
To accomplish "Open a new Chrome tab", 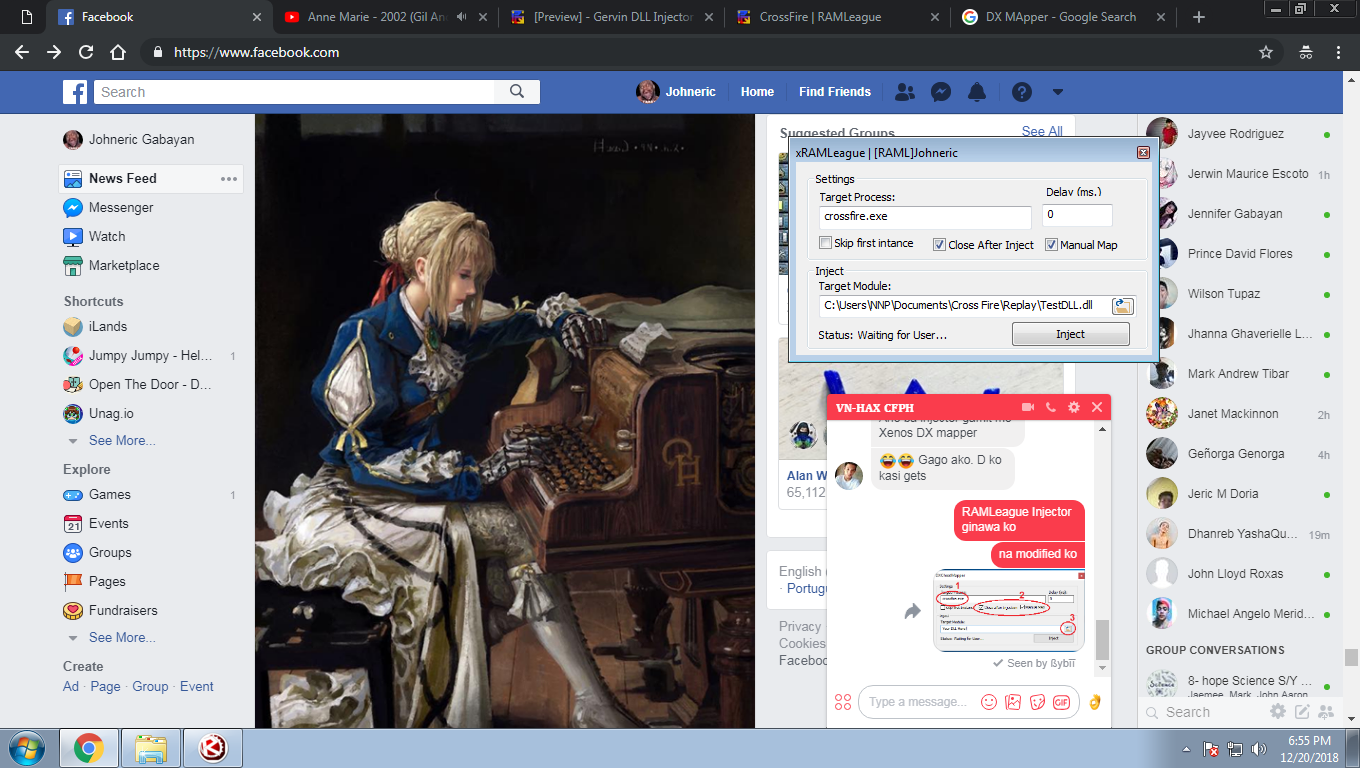I will pyautogui.click(x=1199, y=17).
